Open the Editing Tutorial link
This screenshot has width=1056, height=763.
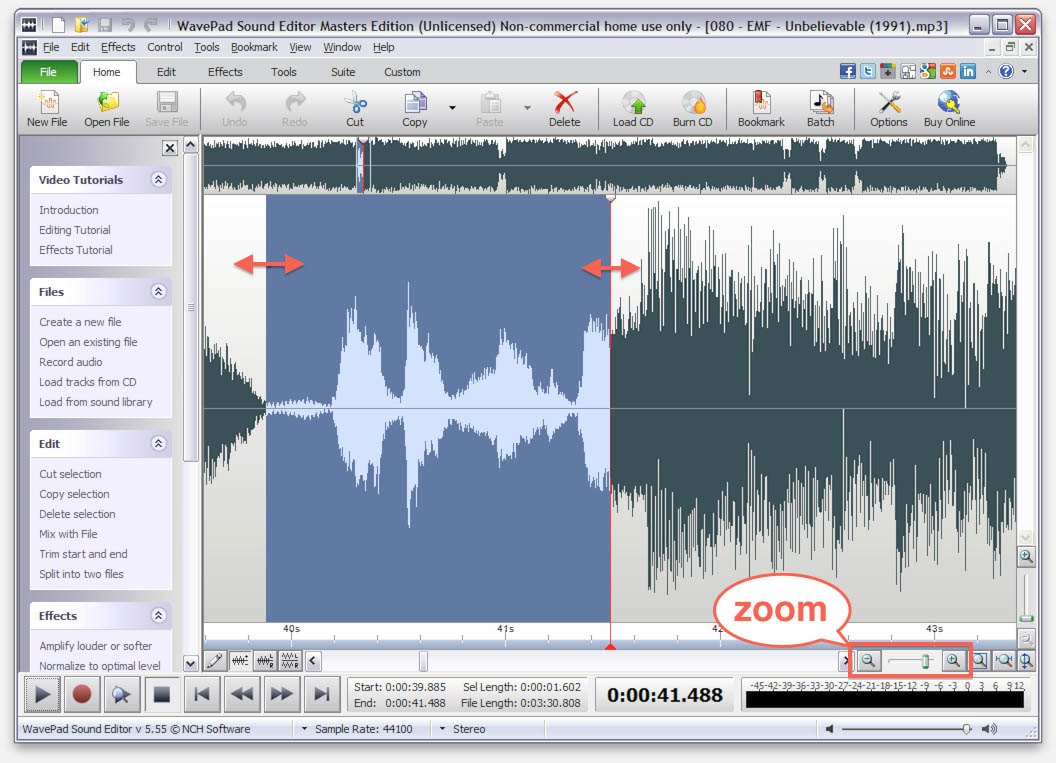(75, 230)
